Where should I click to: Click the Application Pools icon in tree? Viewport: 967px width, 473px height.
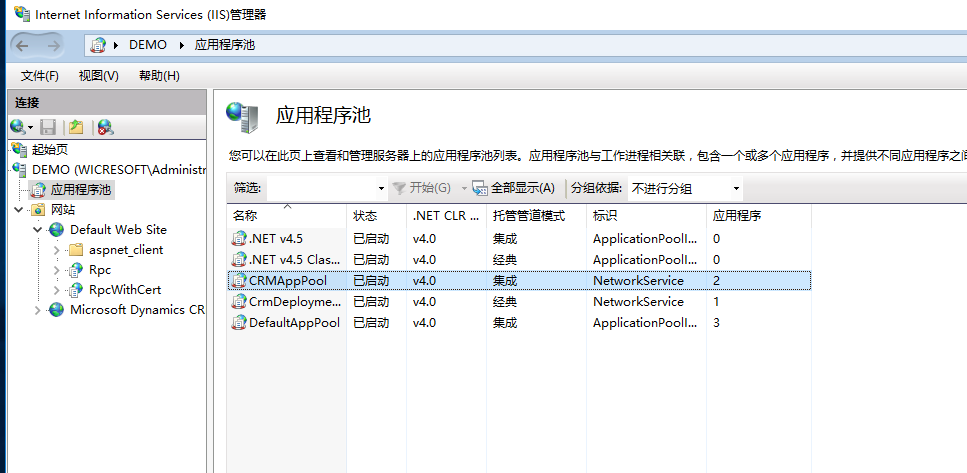[39, 189]
